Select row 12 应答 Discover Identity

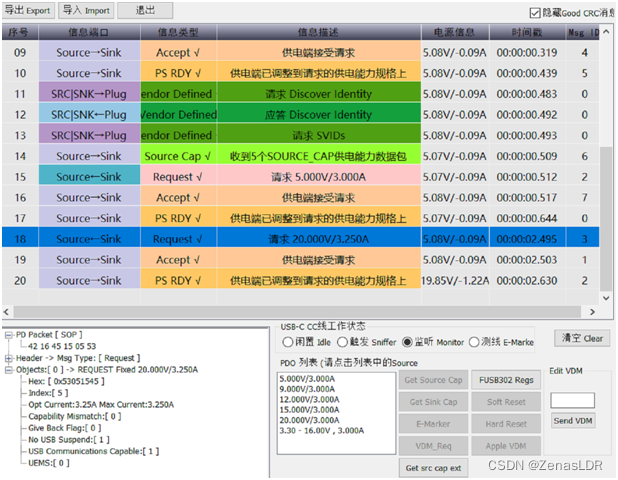click(300, 115)
